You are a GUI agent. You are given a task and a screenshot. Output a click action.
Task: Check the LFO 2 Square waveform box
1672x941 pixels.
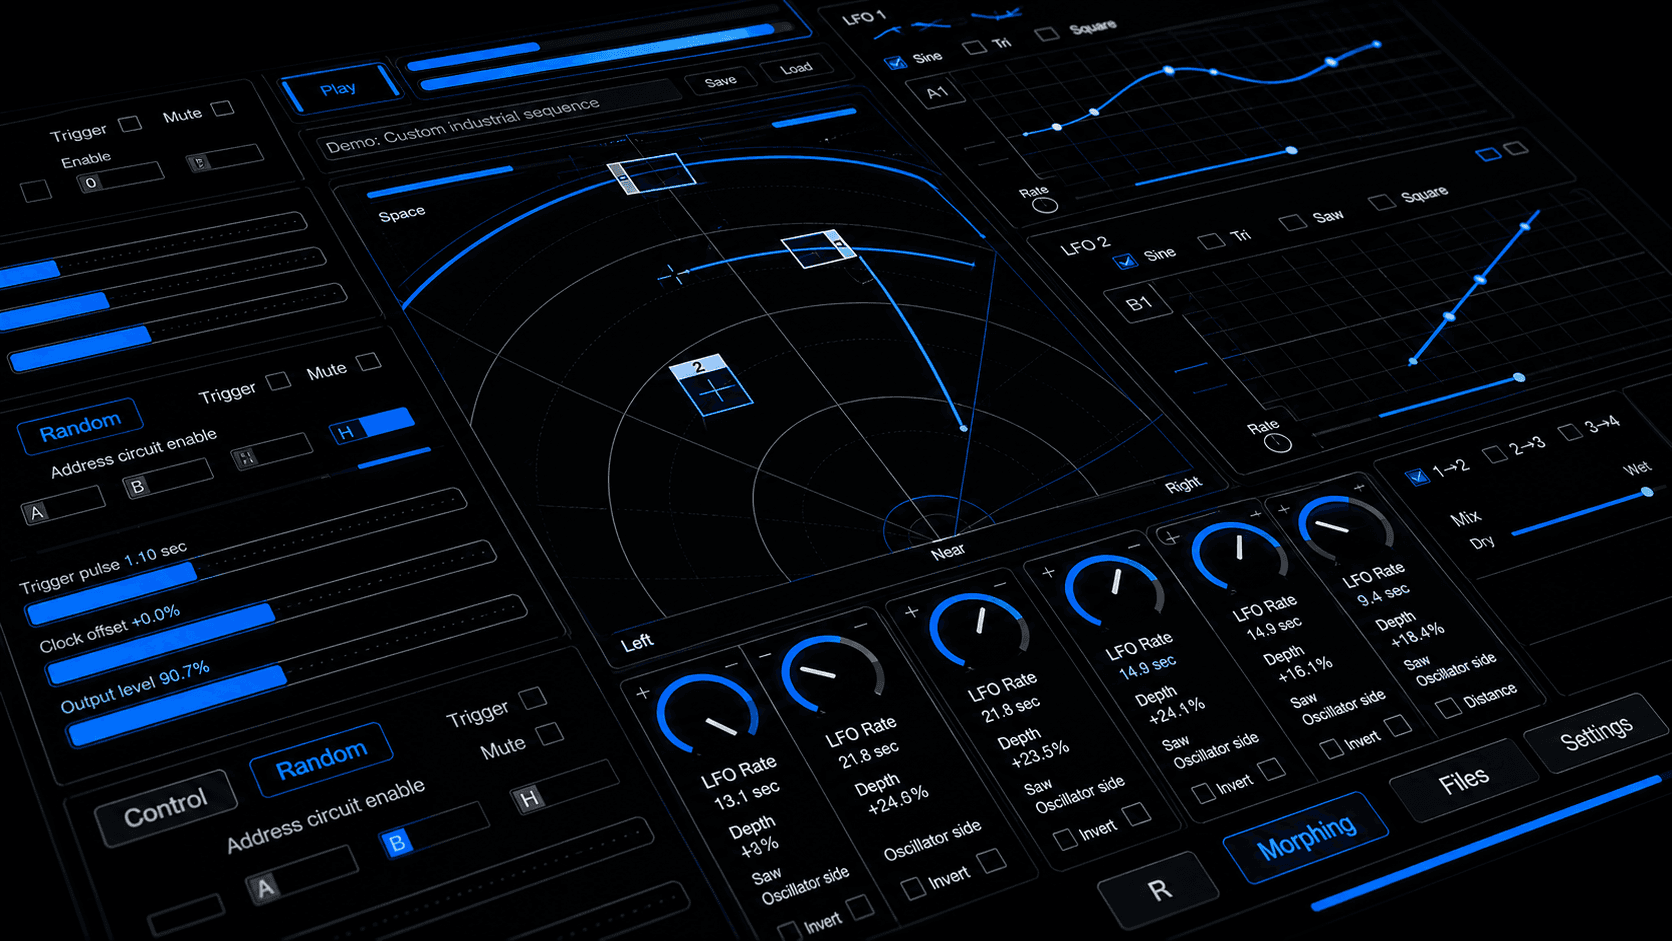coord(1382,202)
